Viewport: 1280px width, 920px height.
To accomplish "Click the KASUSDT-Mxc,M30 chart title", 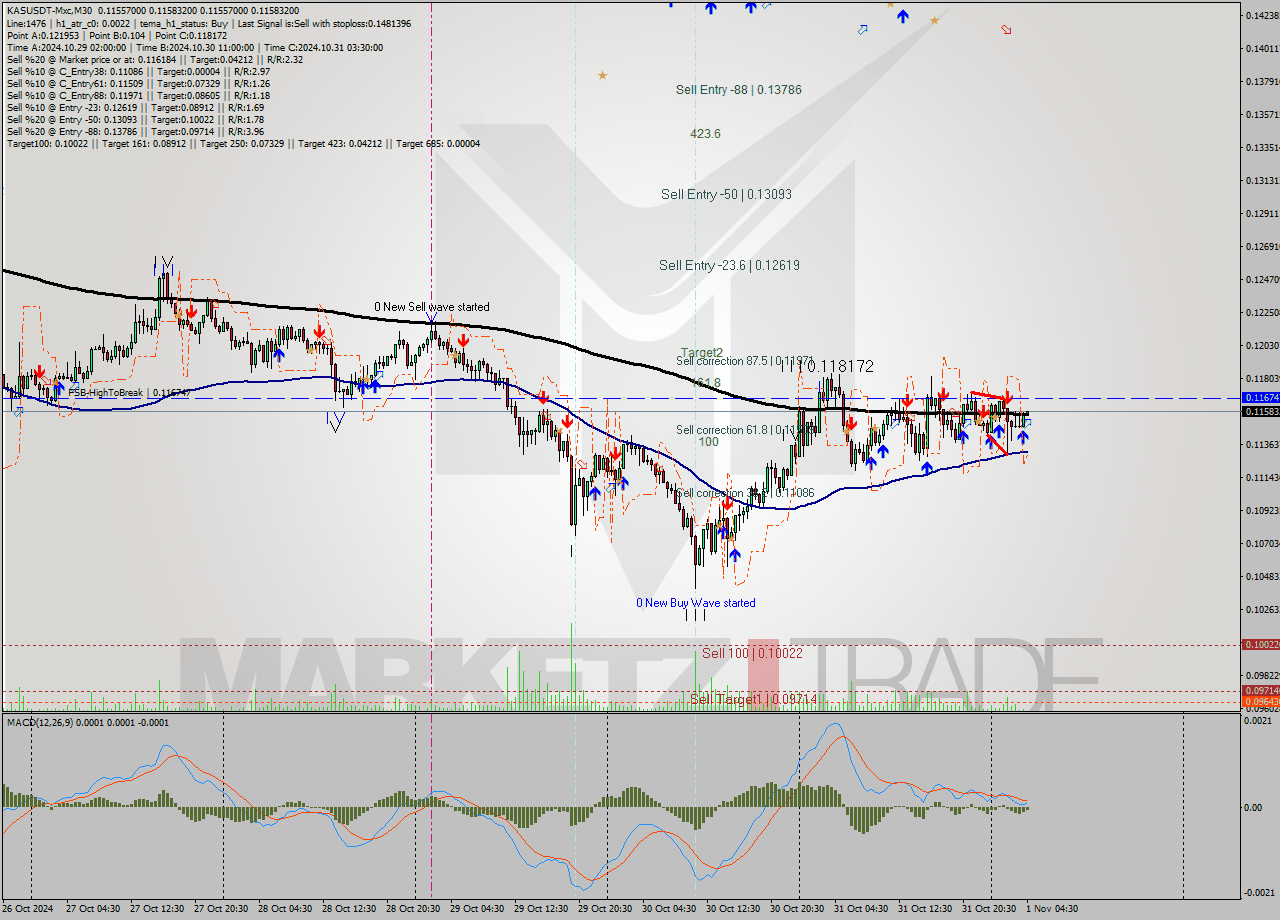I will click(x=152, y=11).
